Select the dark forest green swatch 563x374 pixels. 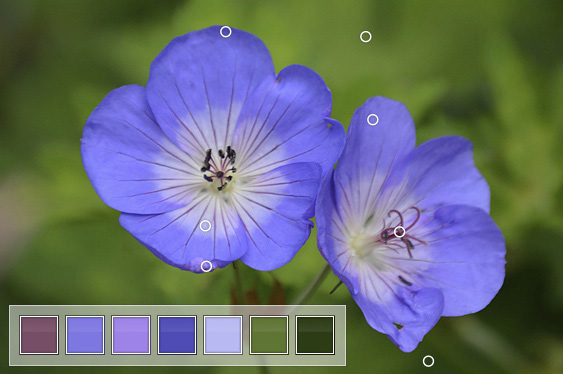[315, 335]
